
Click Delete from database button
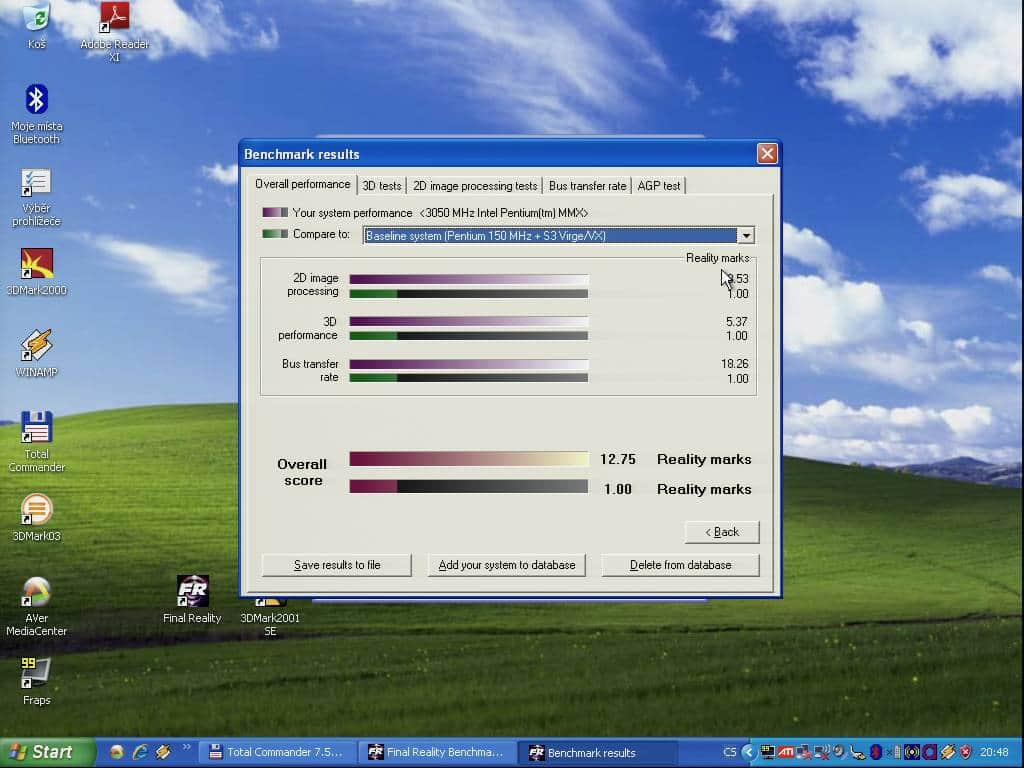click(680, 565)
